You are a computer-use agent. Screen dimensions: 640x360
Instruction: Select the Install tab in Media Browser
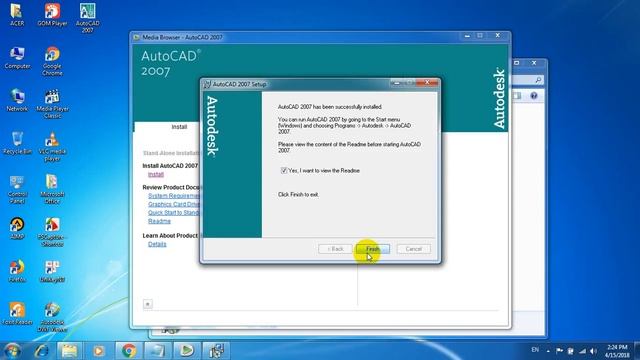179,127
